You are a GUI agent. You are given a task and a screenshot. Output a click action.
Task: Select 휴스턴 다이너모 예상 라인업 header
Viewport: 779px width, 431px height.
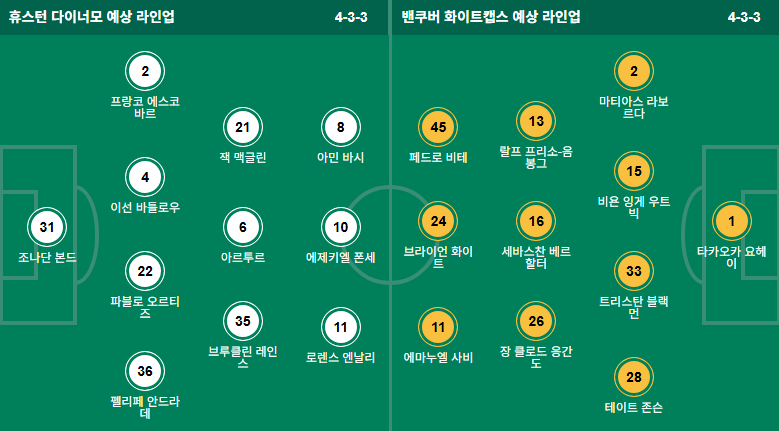click(91, 17)
